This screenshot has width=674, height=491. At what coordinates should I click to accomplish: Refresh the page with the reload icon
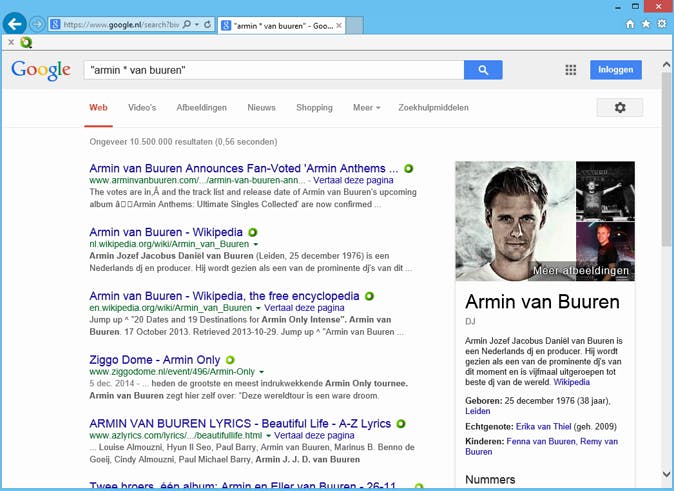[x=207, y=25]
